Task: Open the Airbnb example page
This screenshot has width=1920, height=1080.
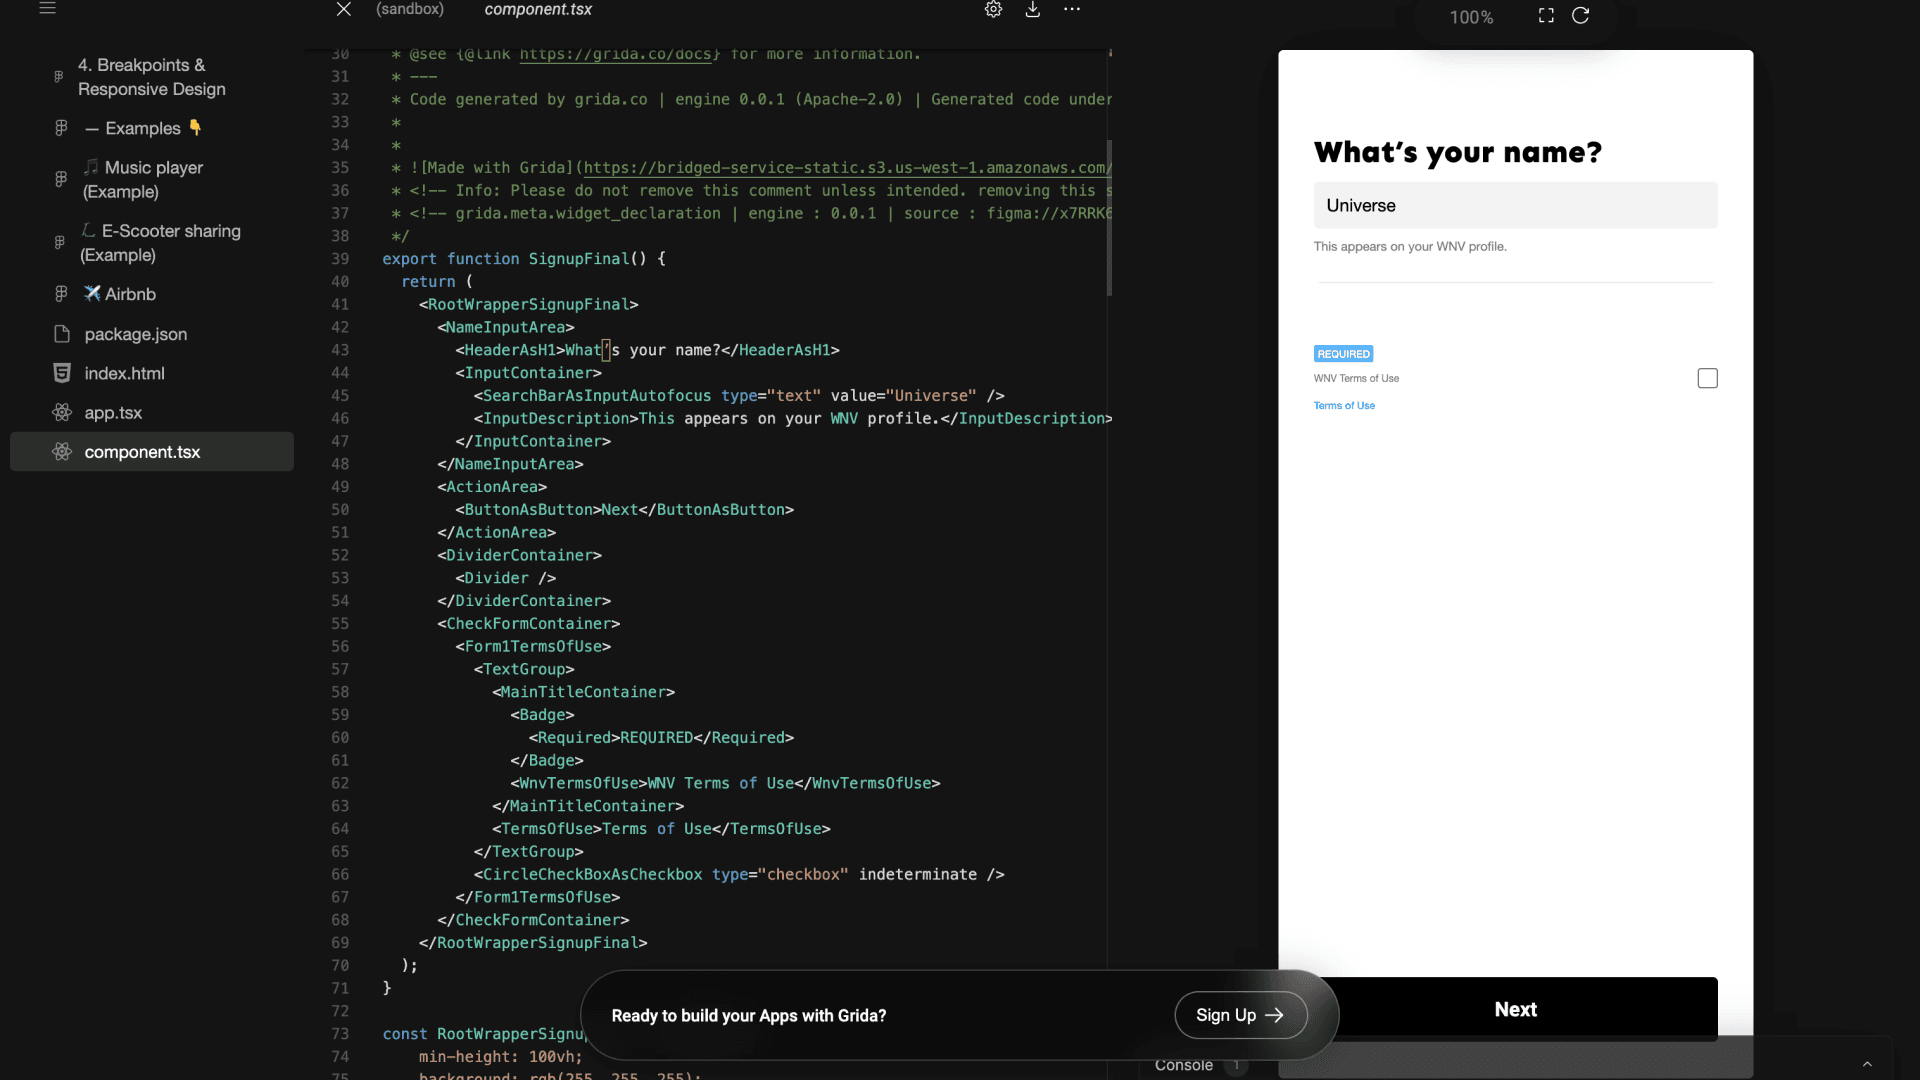Action: 130,294
